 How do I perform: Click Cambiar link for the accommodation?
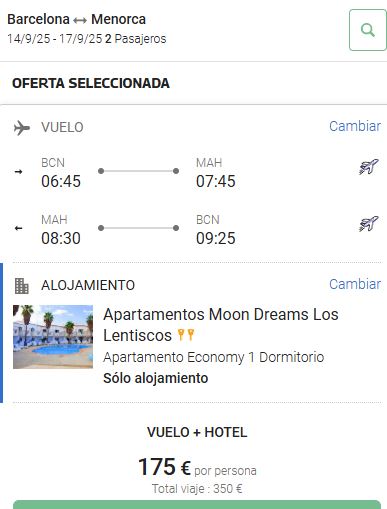coord(355,284)
